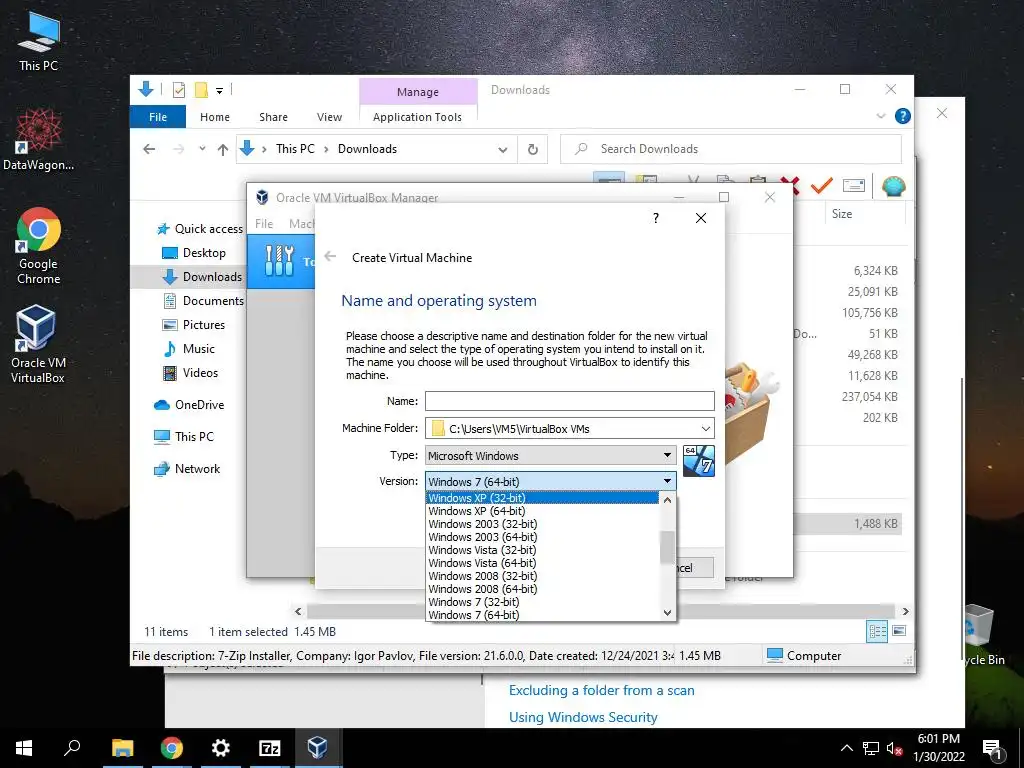Open the File tab in Explorer
The height and width of the screenshot is (768, 1024).
click(x=158, y=117)
